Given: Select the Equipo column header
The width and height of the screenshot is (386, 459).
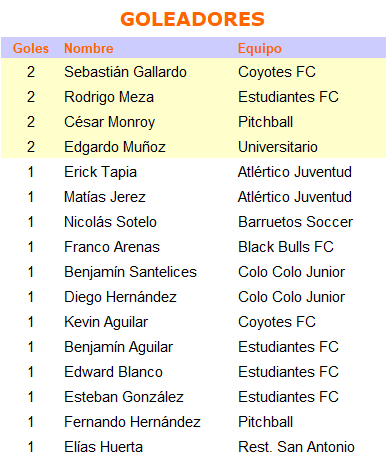Looking at the screenshot, I should point(260,49).
